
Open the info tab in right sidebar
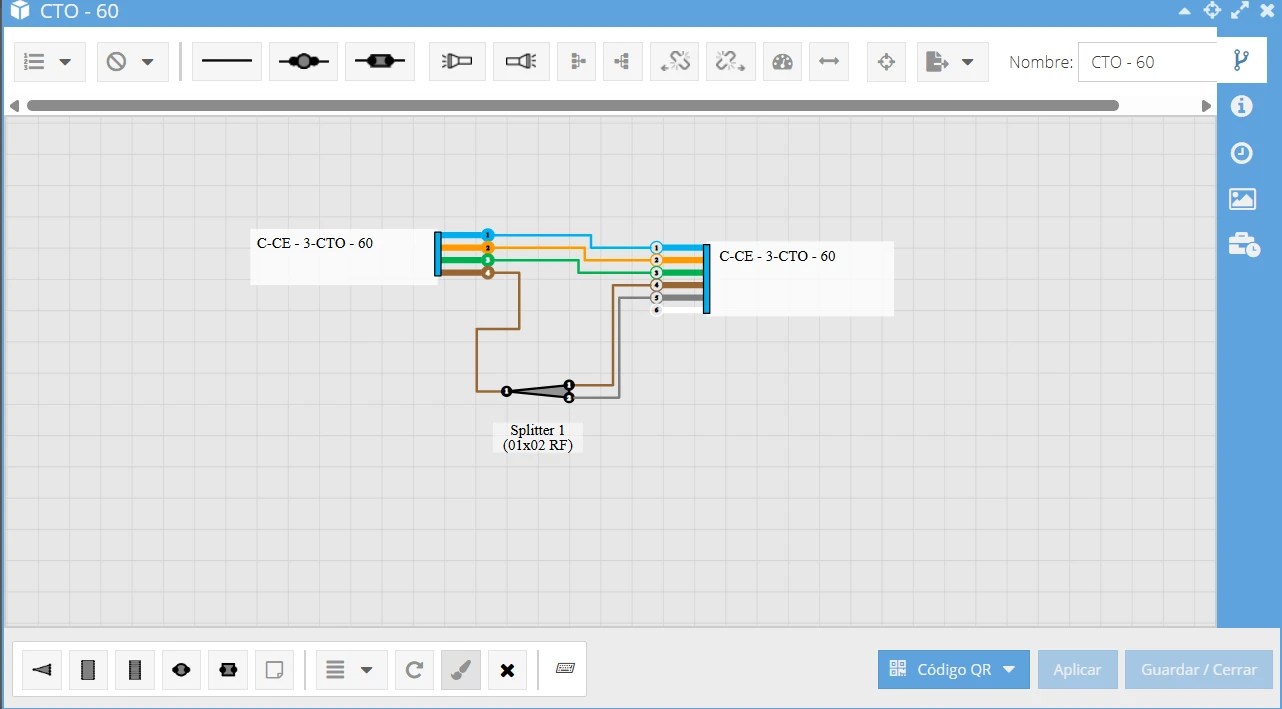tap(1241, 106)
